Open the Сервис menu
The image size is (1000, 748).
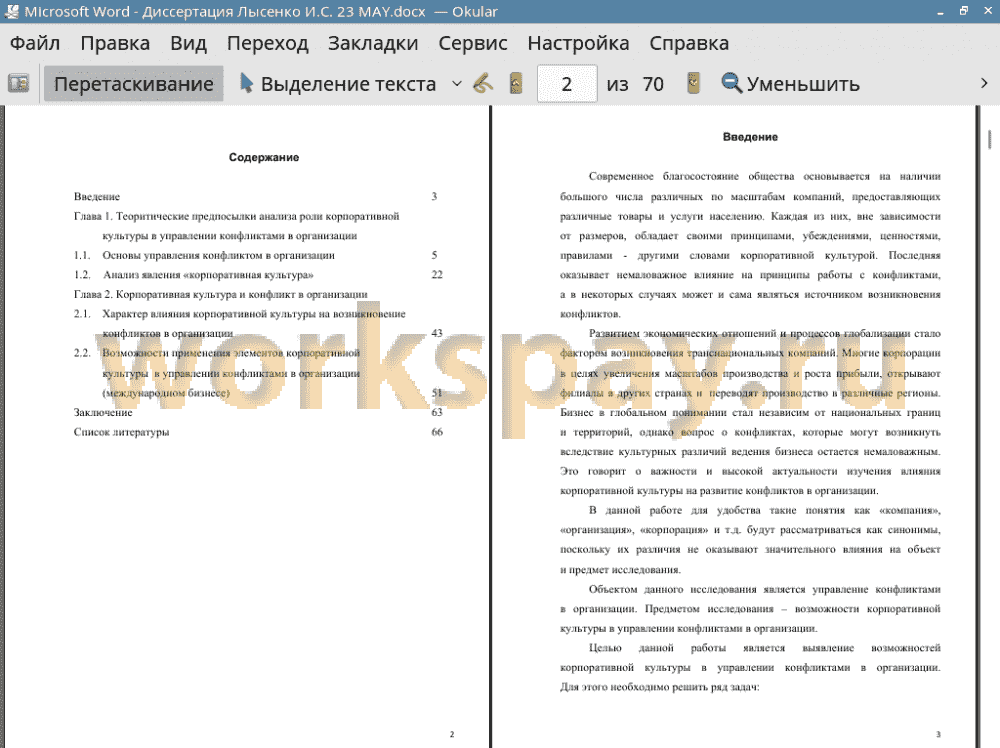pyautogui.click(x=473, y=43)
